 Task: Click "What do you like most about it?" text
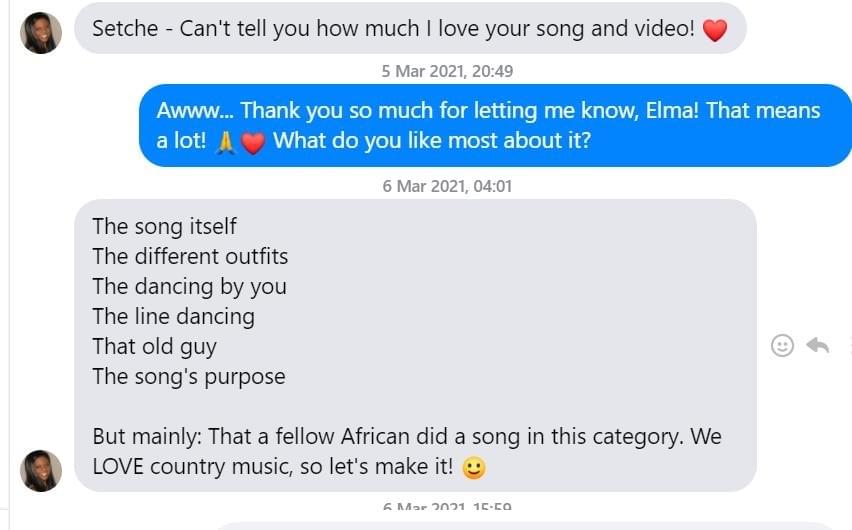(x=432, y=141)
